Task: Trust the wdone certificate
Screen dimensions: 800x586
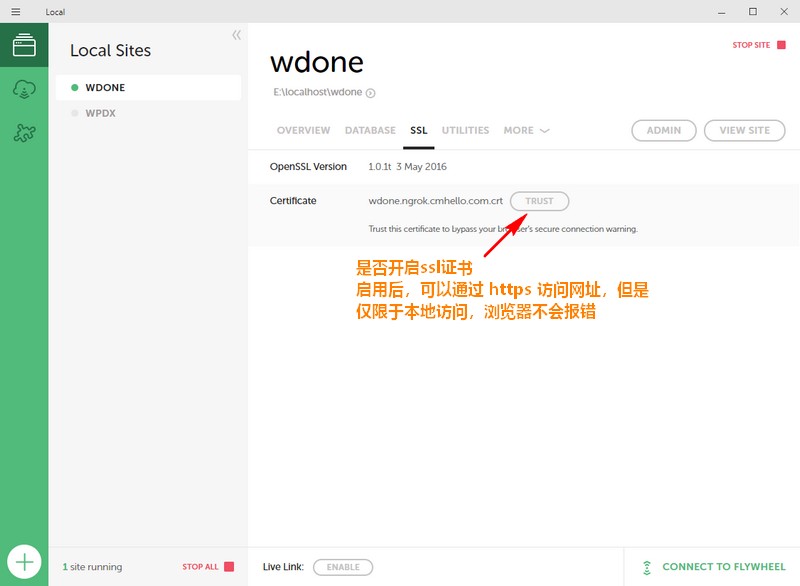Action: click(x=539, y=201)
